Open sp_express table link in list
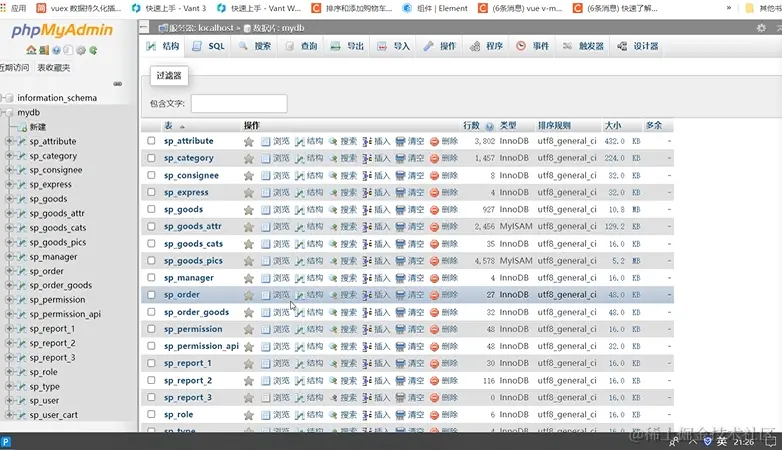The height and width of the screenshot is (450, 782). [186, 193]
